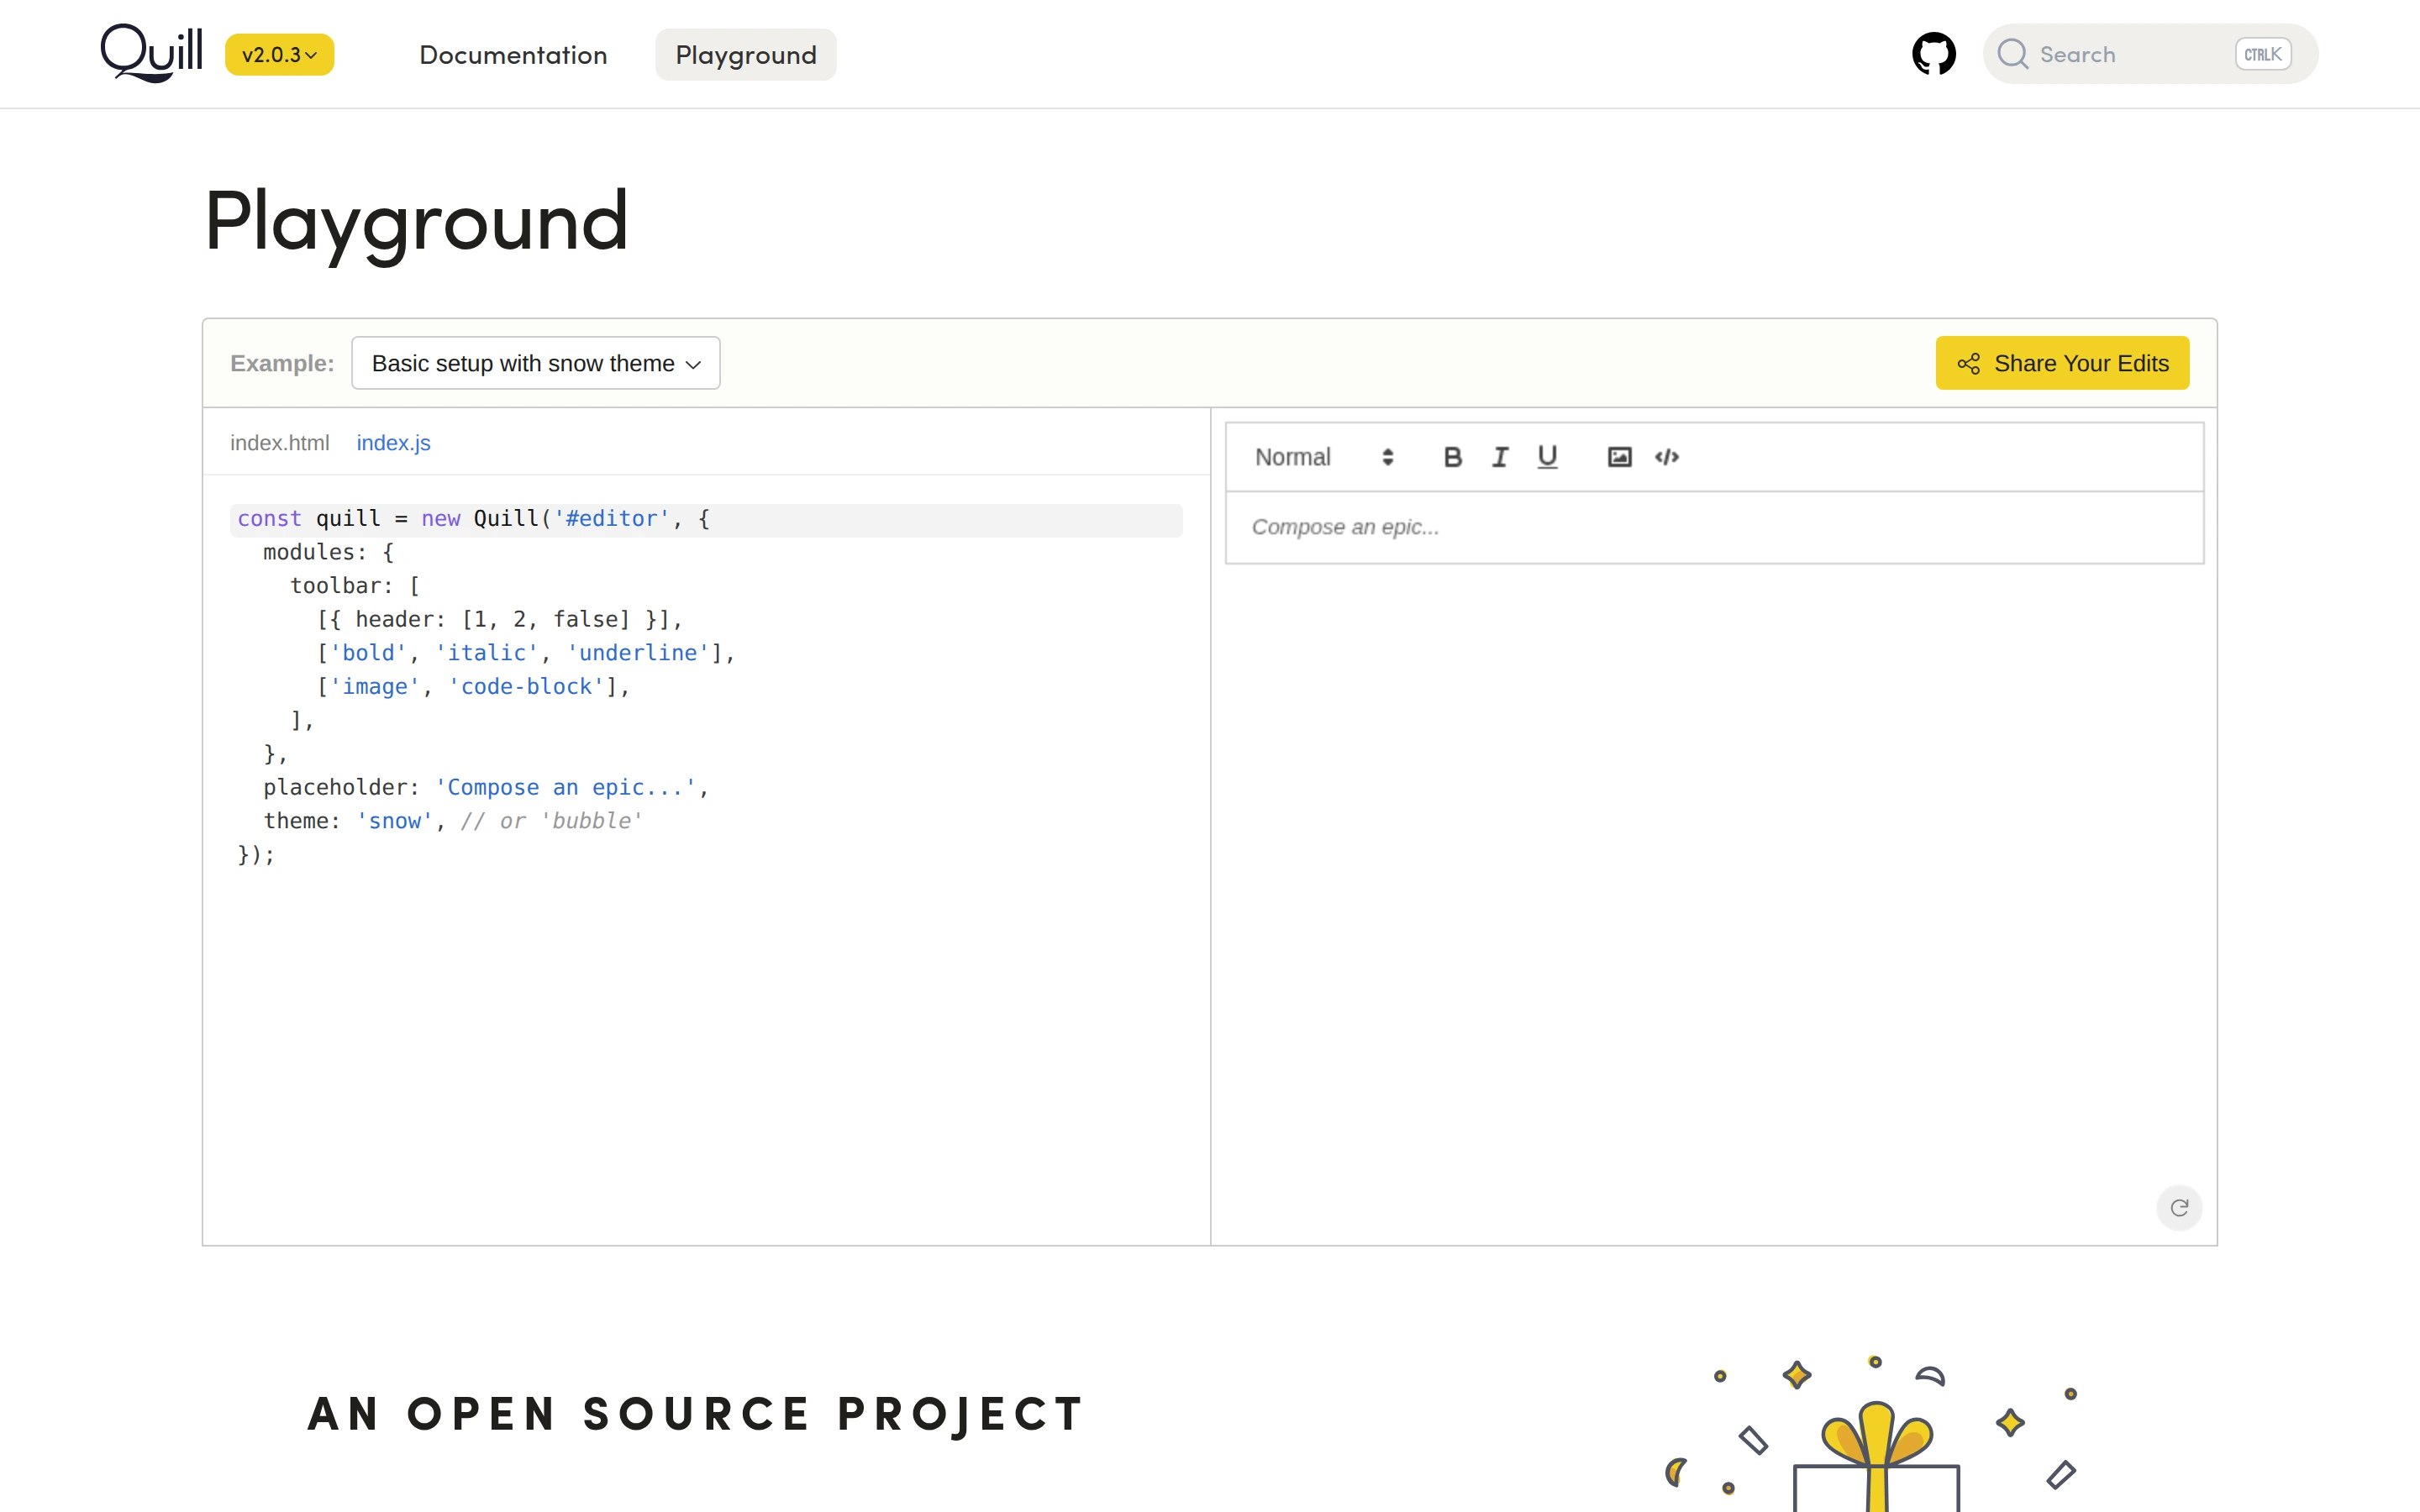2420x1512 pixels.
Task: Click the // or 'bubble' comment
Action: tap(551, 821)
